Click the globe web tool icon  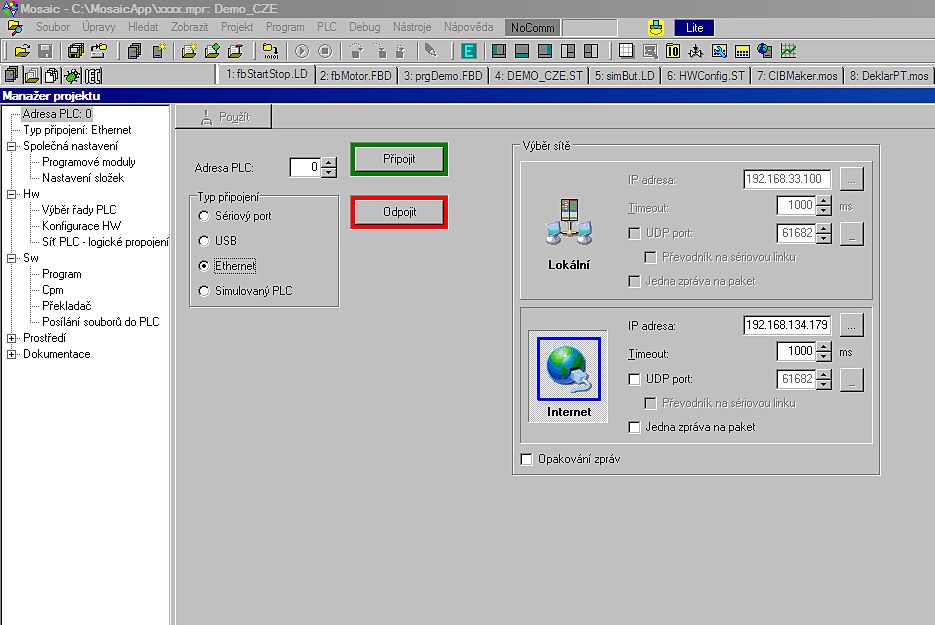pos(765,50)
